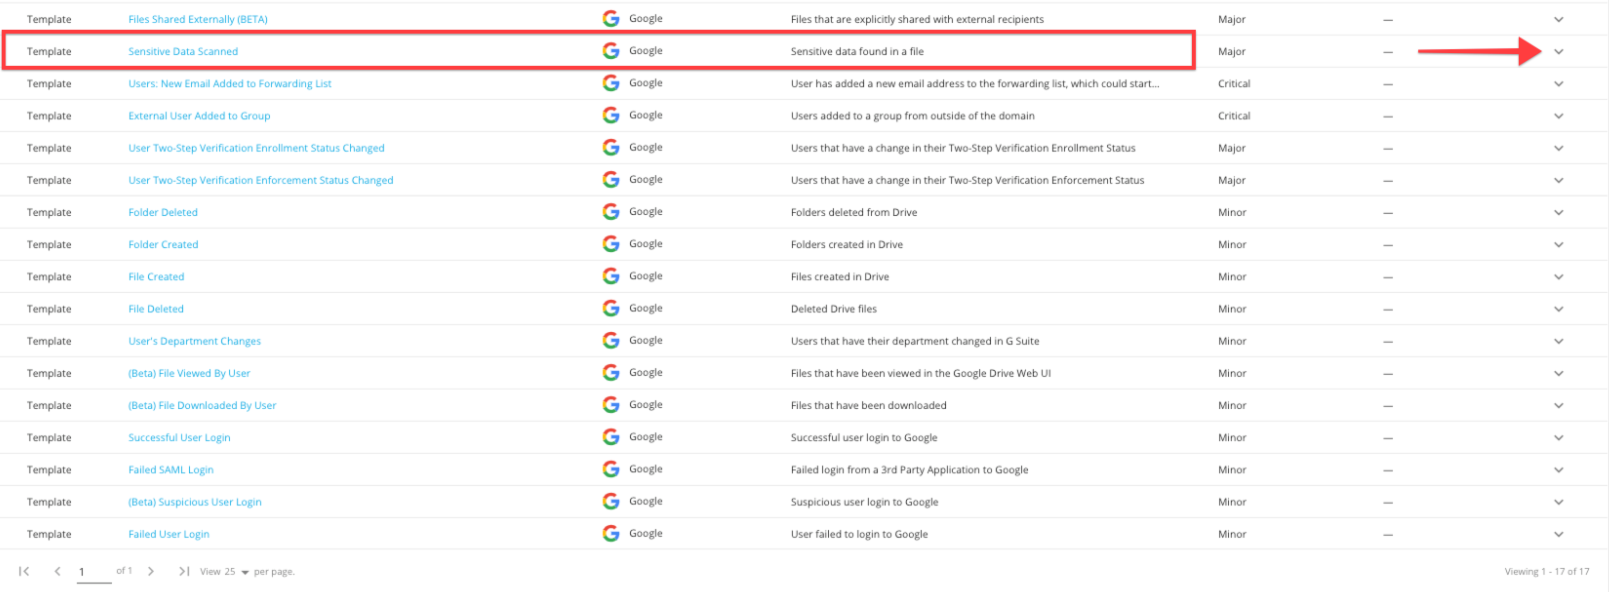Go to next page arrow
The image size is (1609, 592).
pos(151,571)
